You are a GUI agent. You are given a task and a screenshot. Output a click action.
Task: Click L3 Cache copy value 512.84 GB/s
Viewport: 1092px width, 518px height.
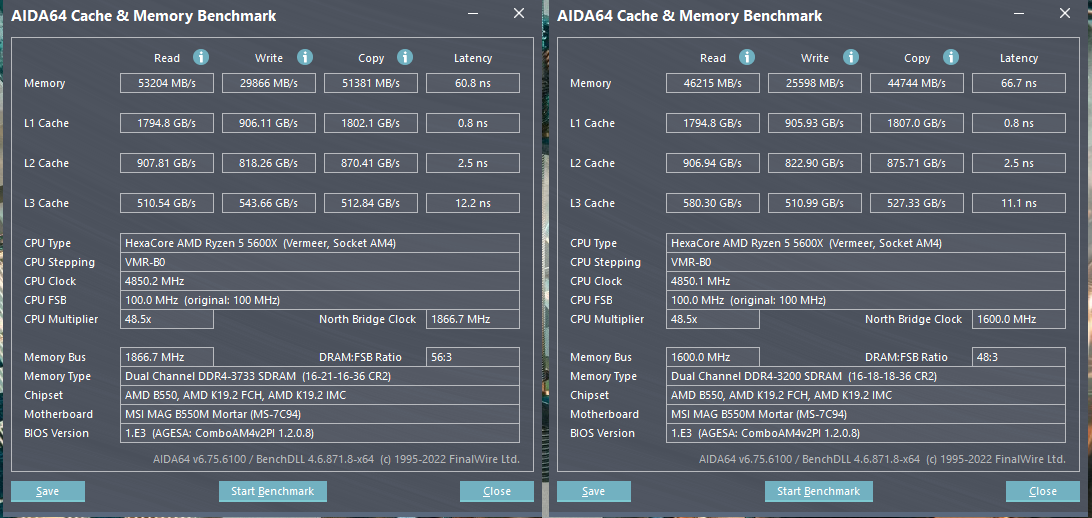point(370,203)
